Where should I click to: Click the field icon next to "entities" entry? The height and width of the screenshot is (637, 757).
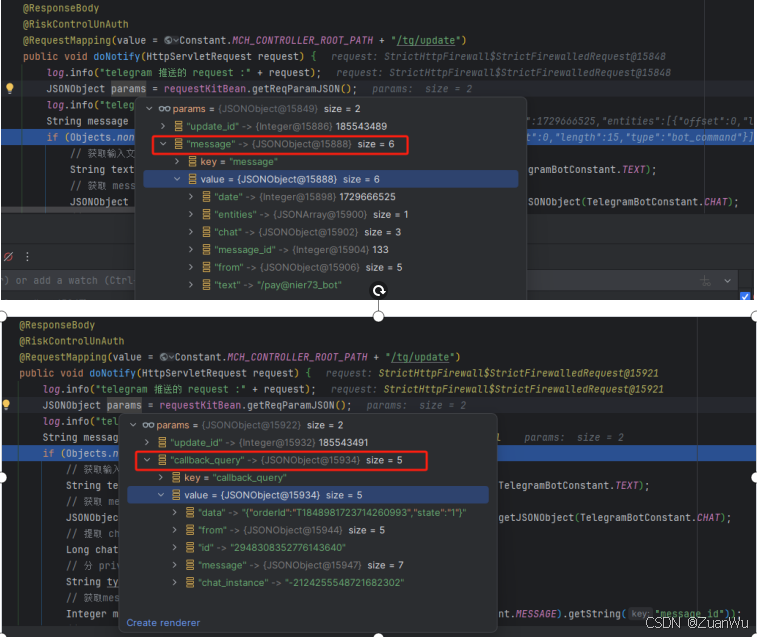click(206, 214)
